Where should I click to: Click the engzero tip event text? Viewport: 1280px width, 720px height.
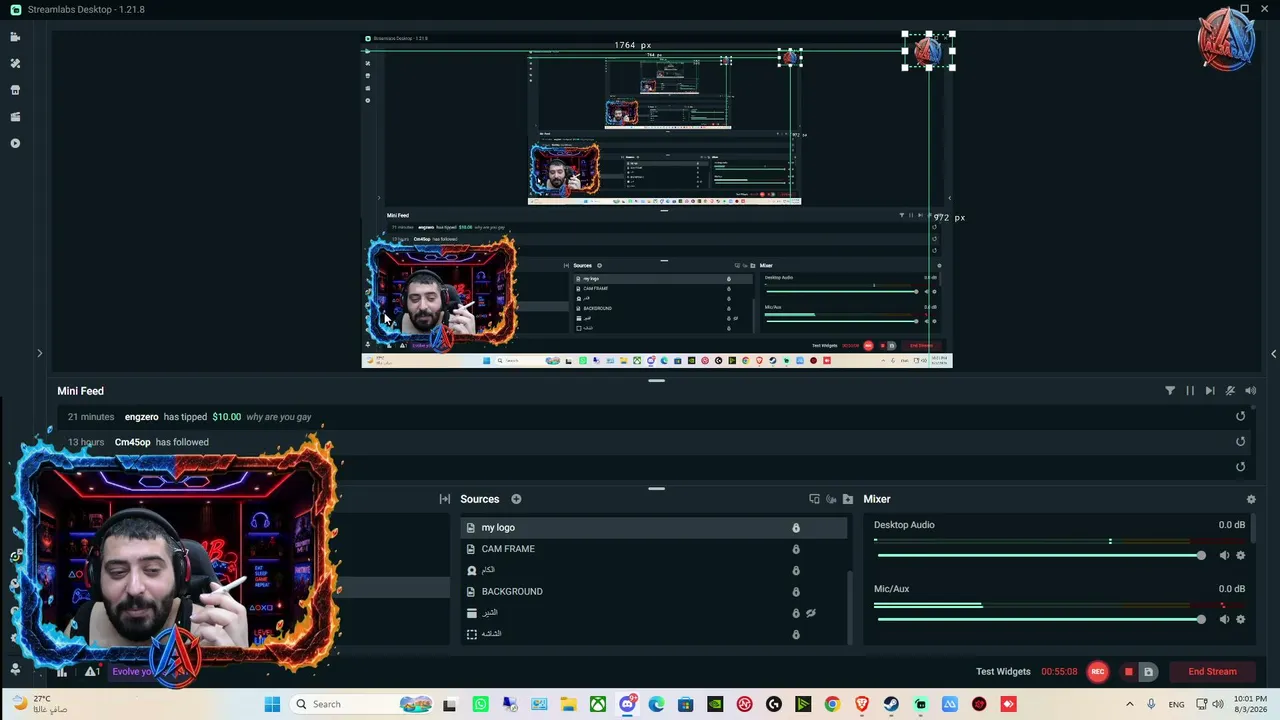(218, 417)
